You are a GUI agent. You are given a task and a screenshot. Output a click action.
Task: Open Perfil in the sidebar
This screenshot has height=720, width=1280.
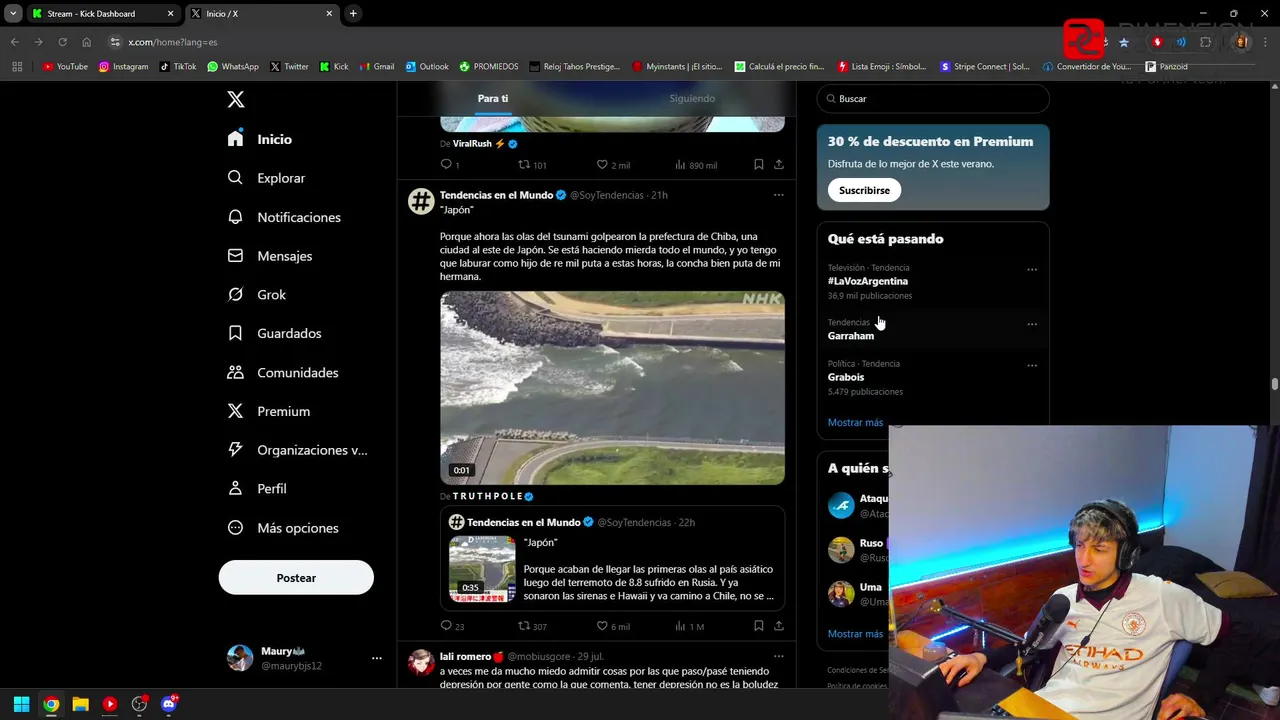click(x=257, y=489)
